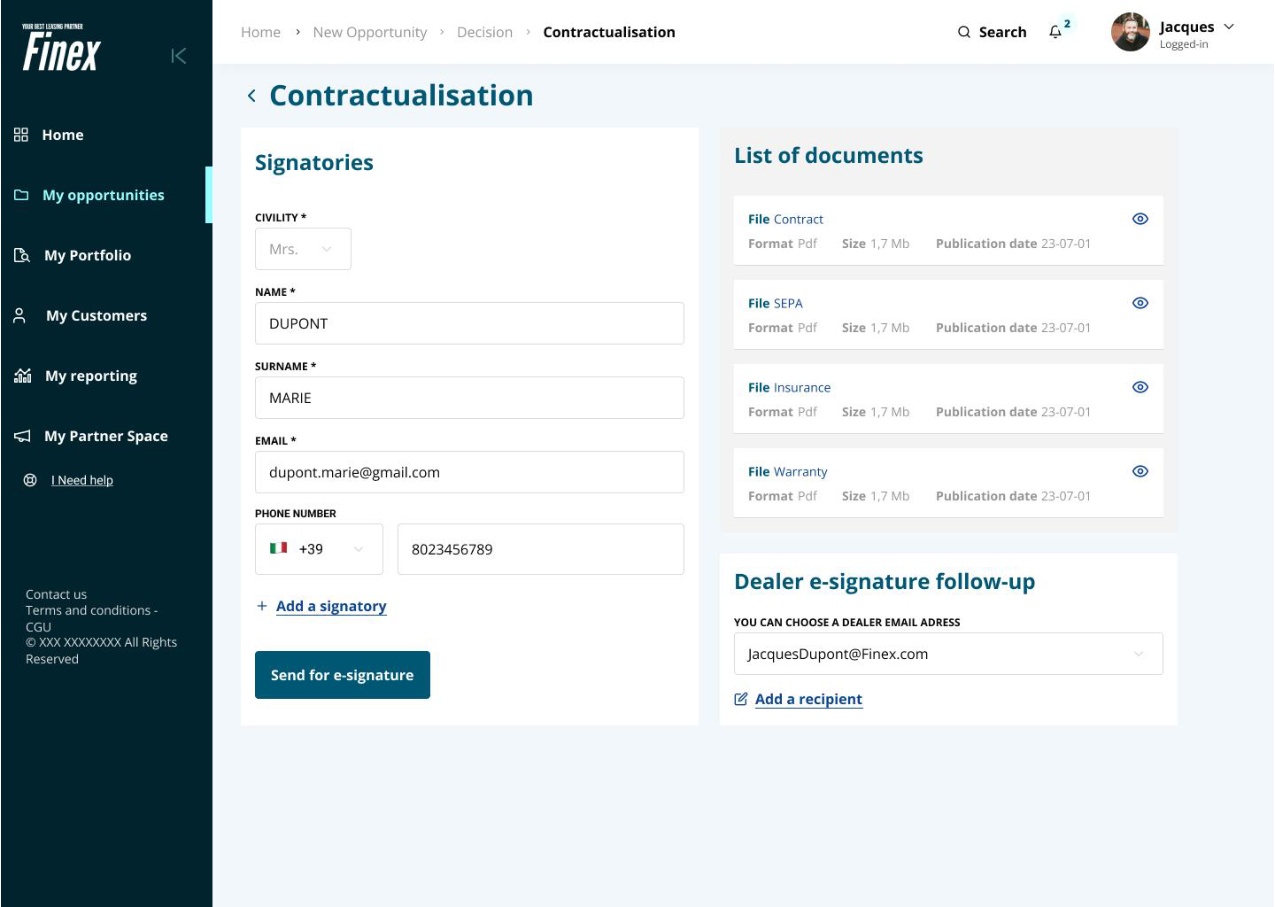Click the SEPA file name
The width and height of the screenshot is (1275, 907).
(x=788, y=303)
